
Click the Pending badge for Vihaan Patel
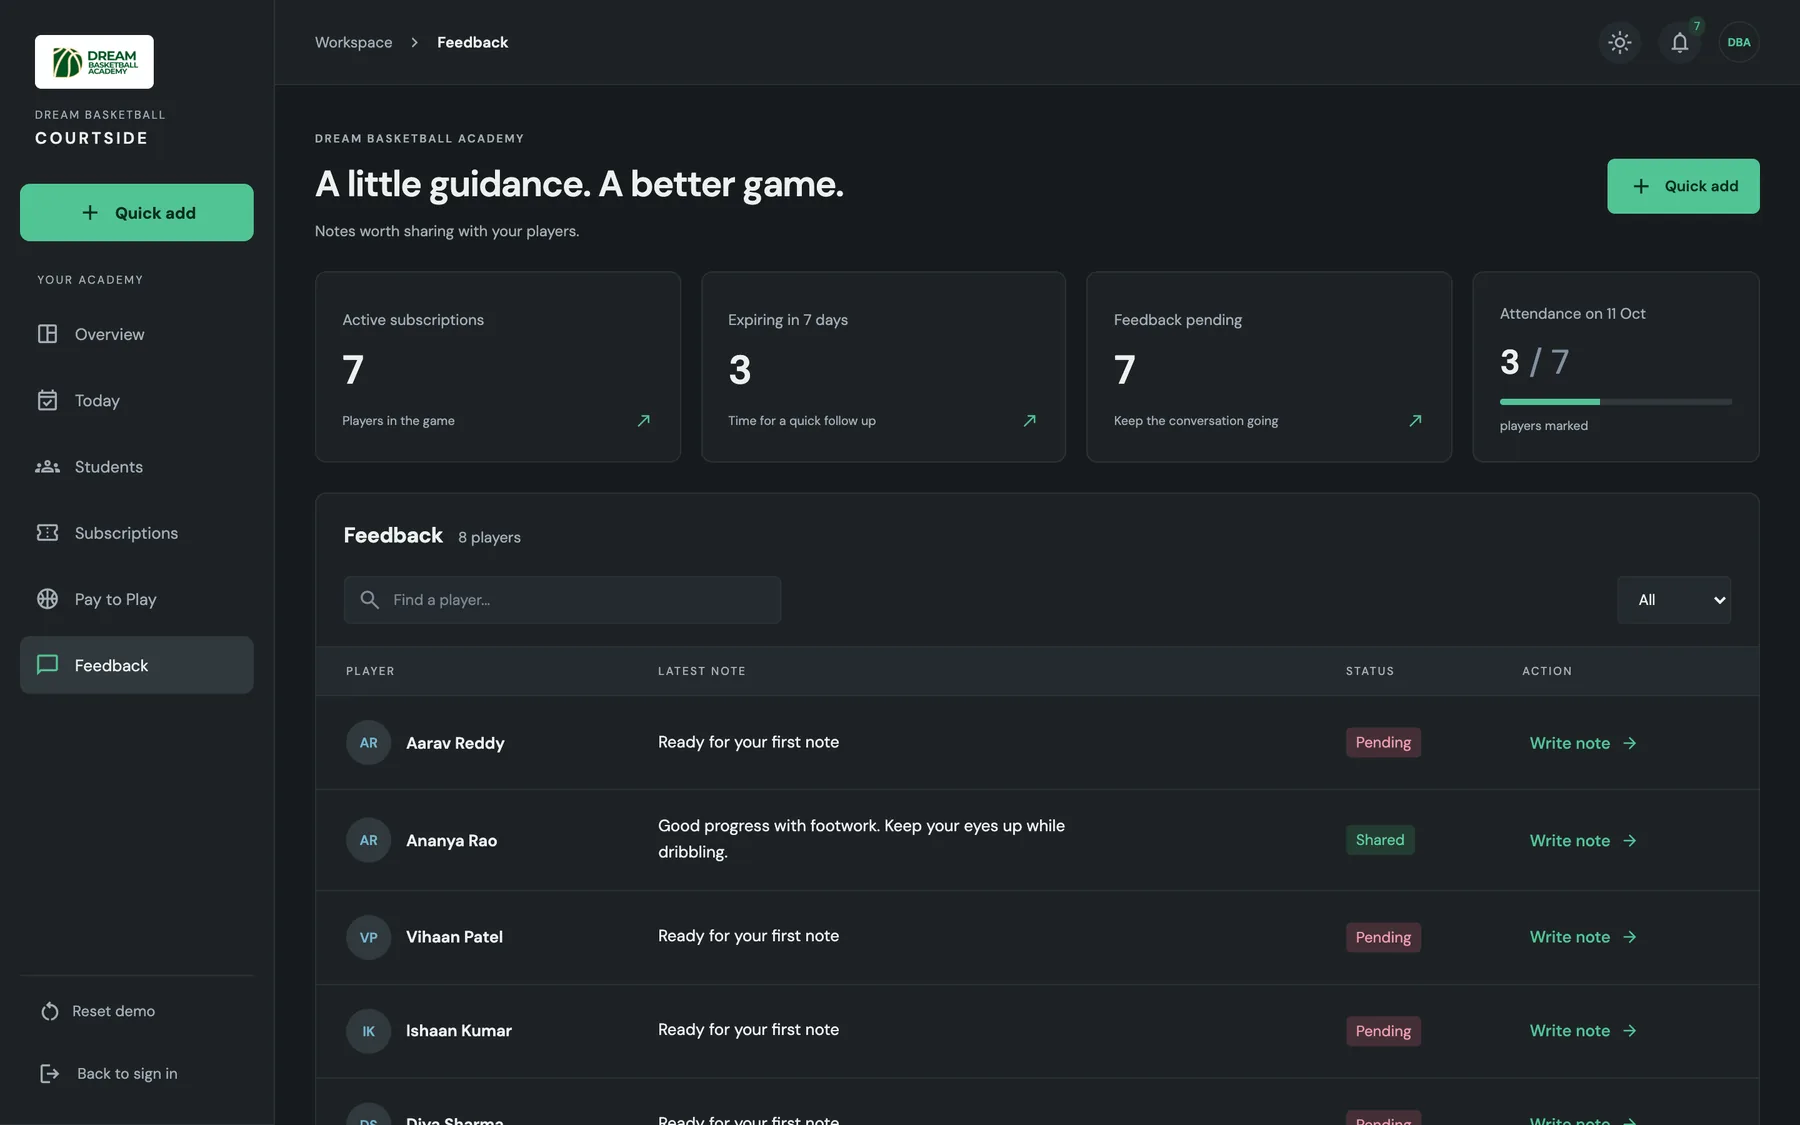(1383, 937)
